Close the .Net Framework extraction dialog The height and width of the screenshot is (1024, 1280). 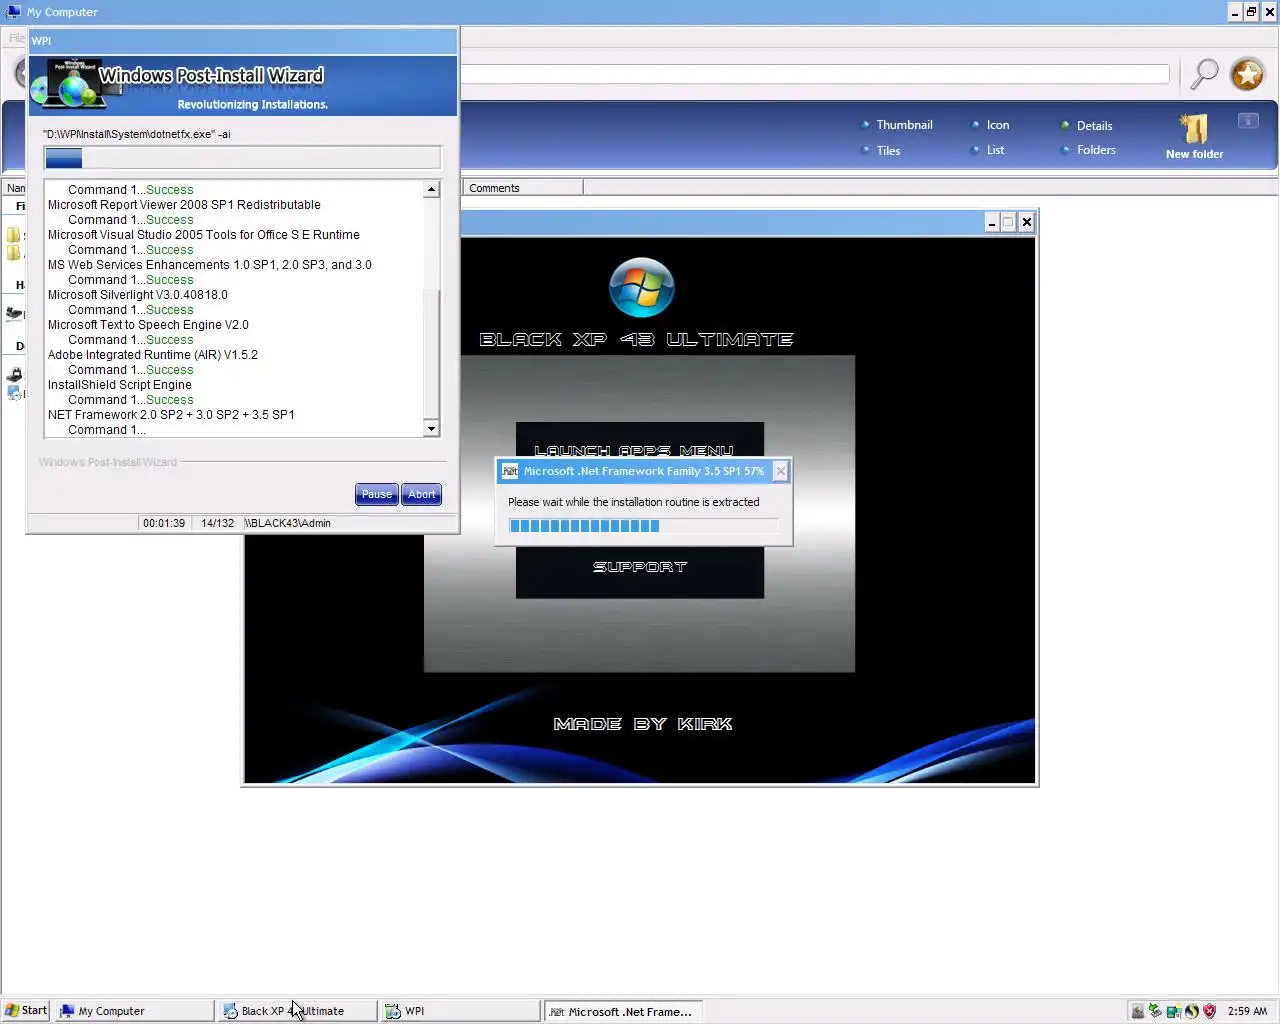click(x=781, y=471)
